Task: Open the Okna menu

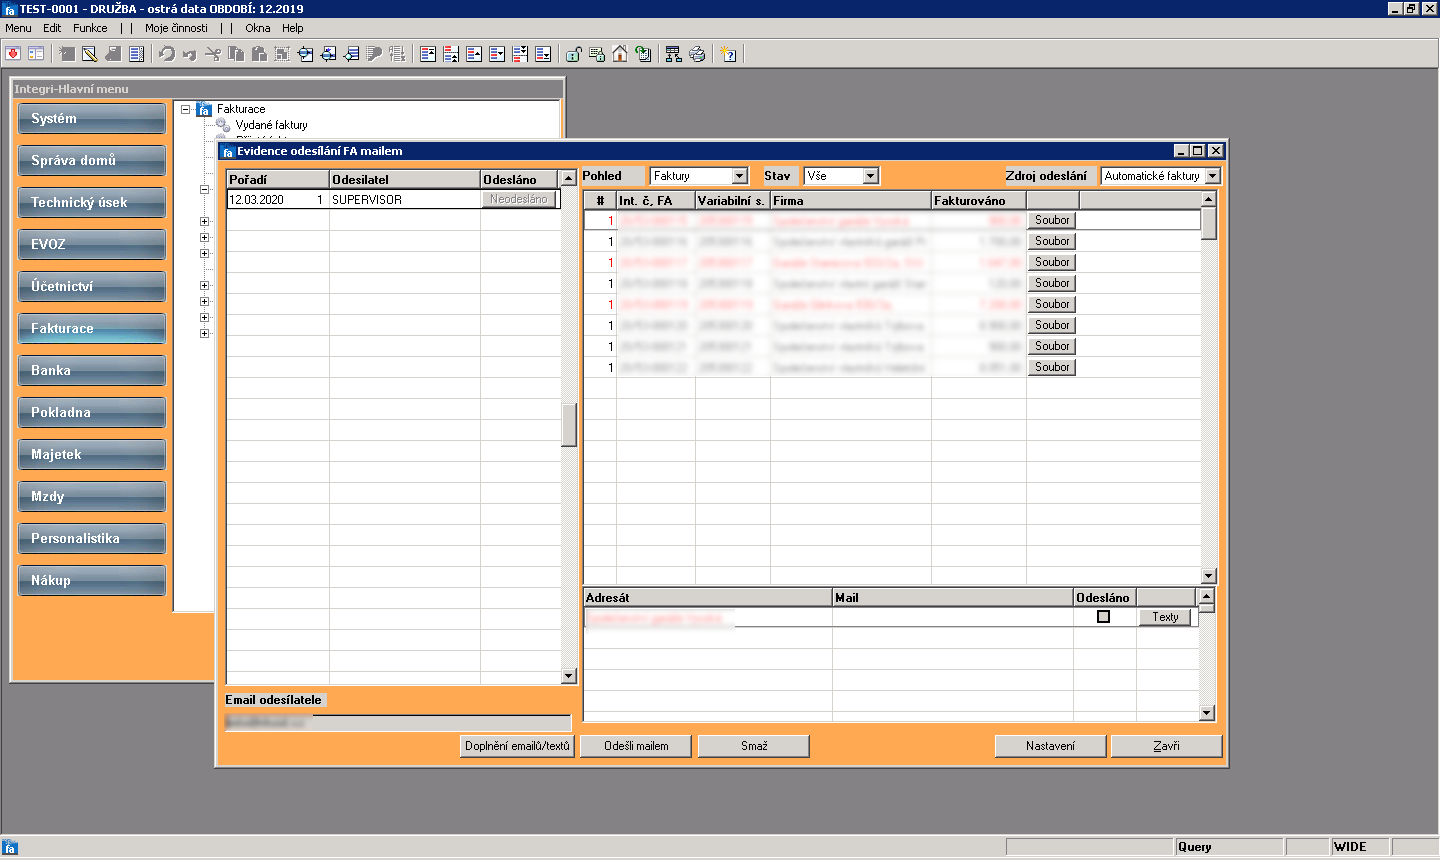Action: 258,28
